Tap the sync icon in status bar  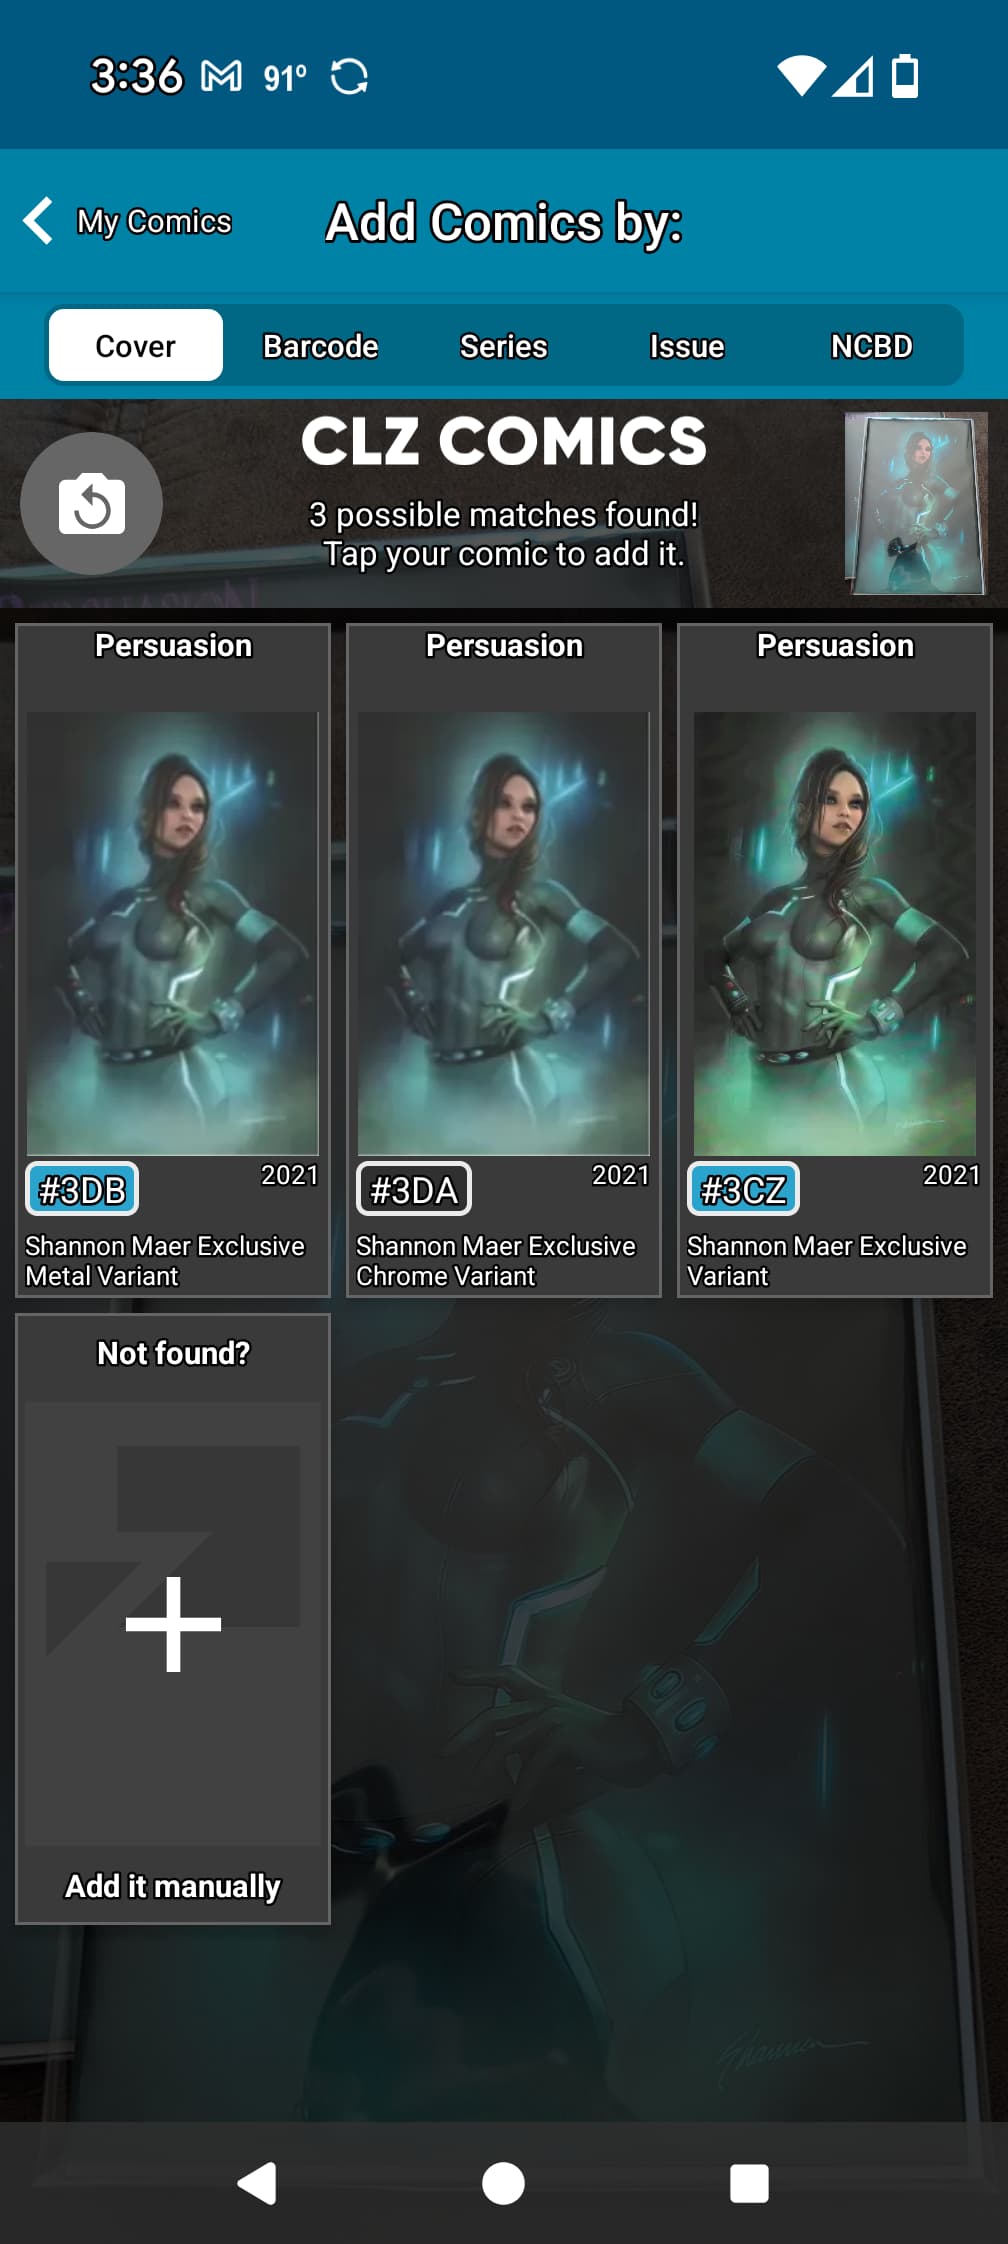[349, 76]
